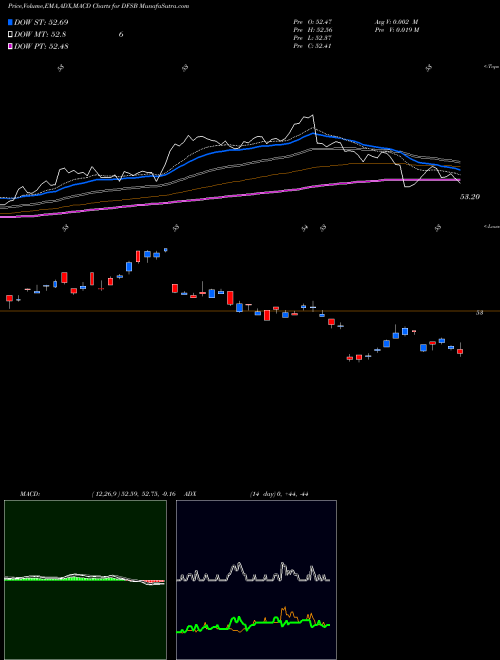Click the horizontal brown 53 level line
500x660 pixels.
250,311
